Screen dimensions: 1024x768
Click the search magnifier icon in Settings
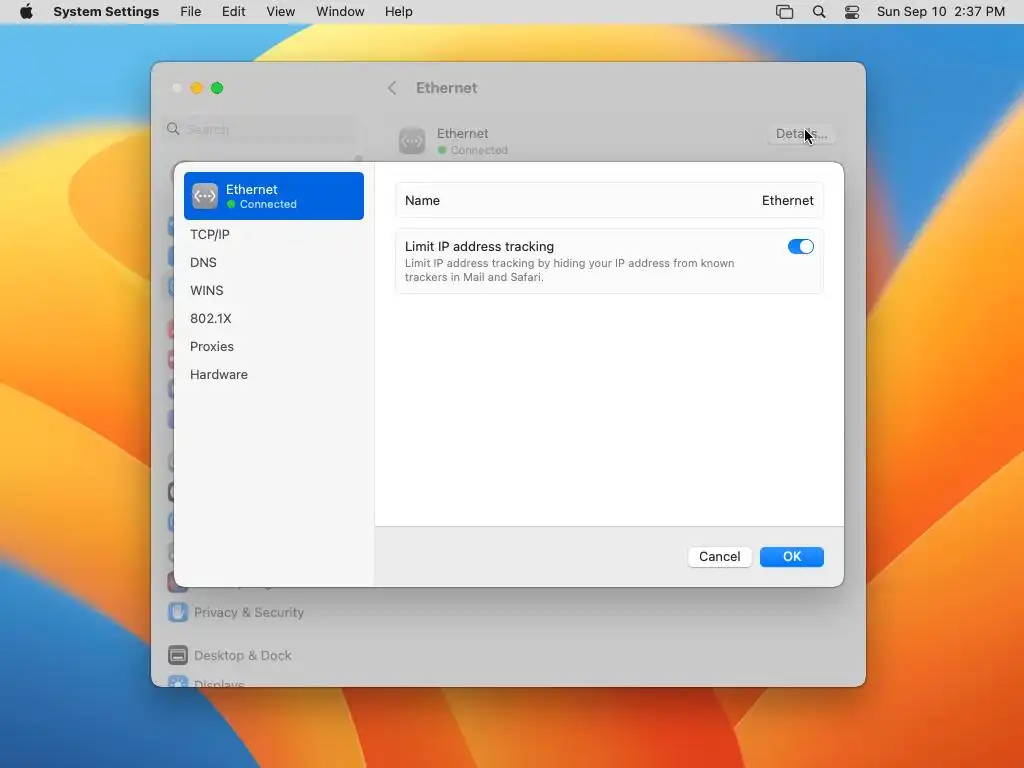(173, 129)
